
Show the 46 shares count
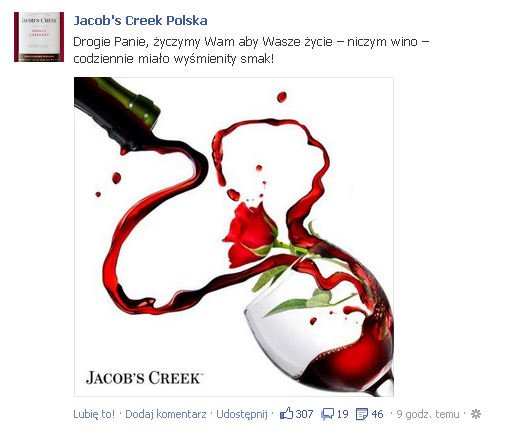pyautogui.click(x=377, y=414)
